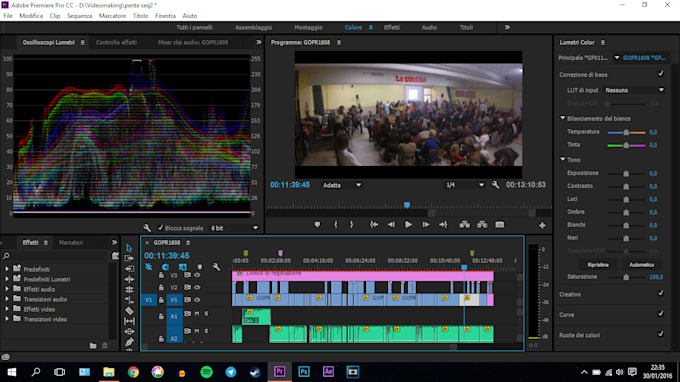Toggle Correzione di base checkbox
This screenshot has width=680, height=382.
(x=660, y=74)
